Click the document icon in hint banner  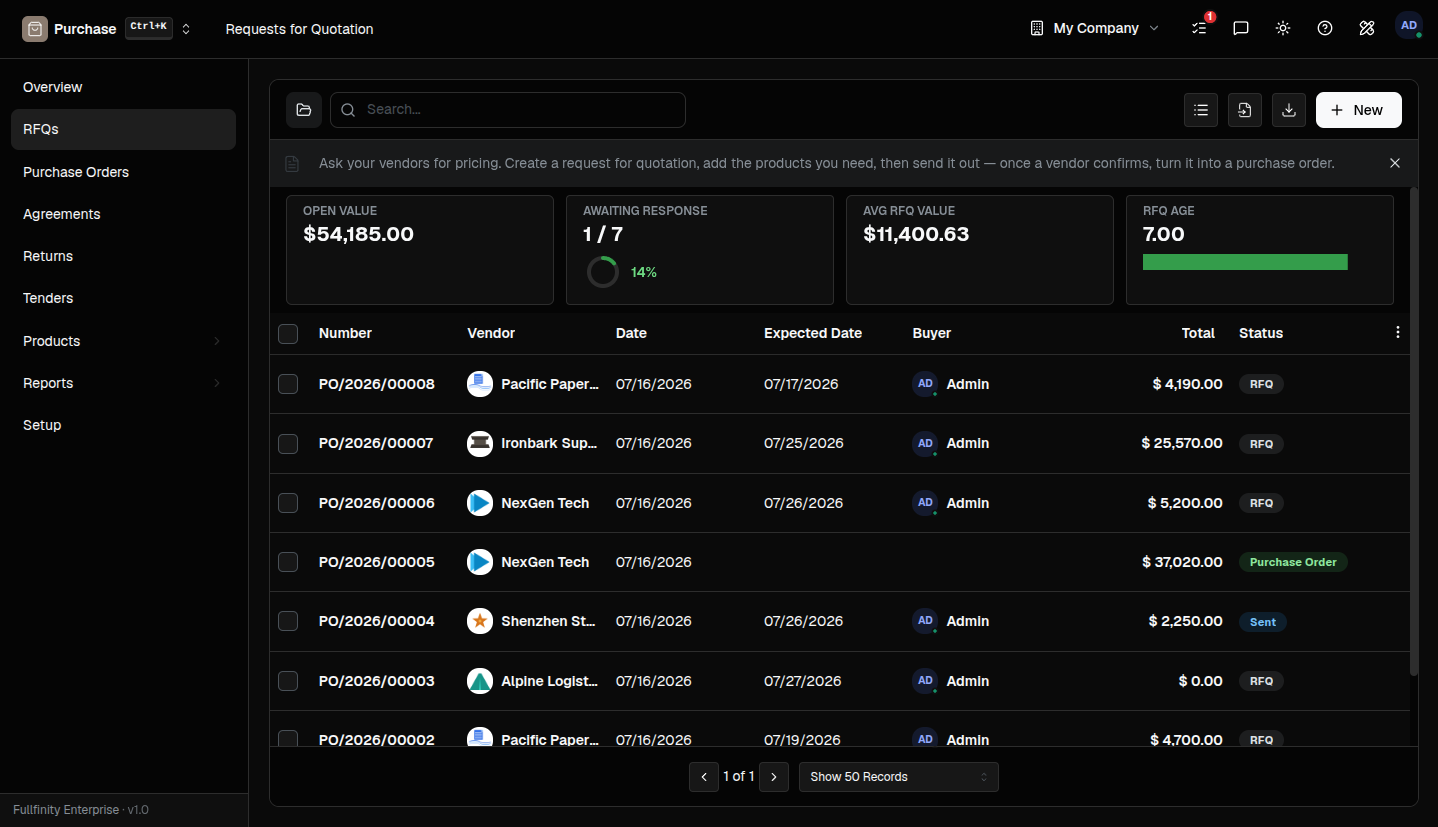click(x=292, y=163)
